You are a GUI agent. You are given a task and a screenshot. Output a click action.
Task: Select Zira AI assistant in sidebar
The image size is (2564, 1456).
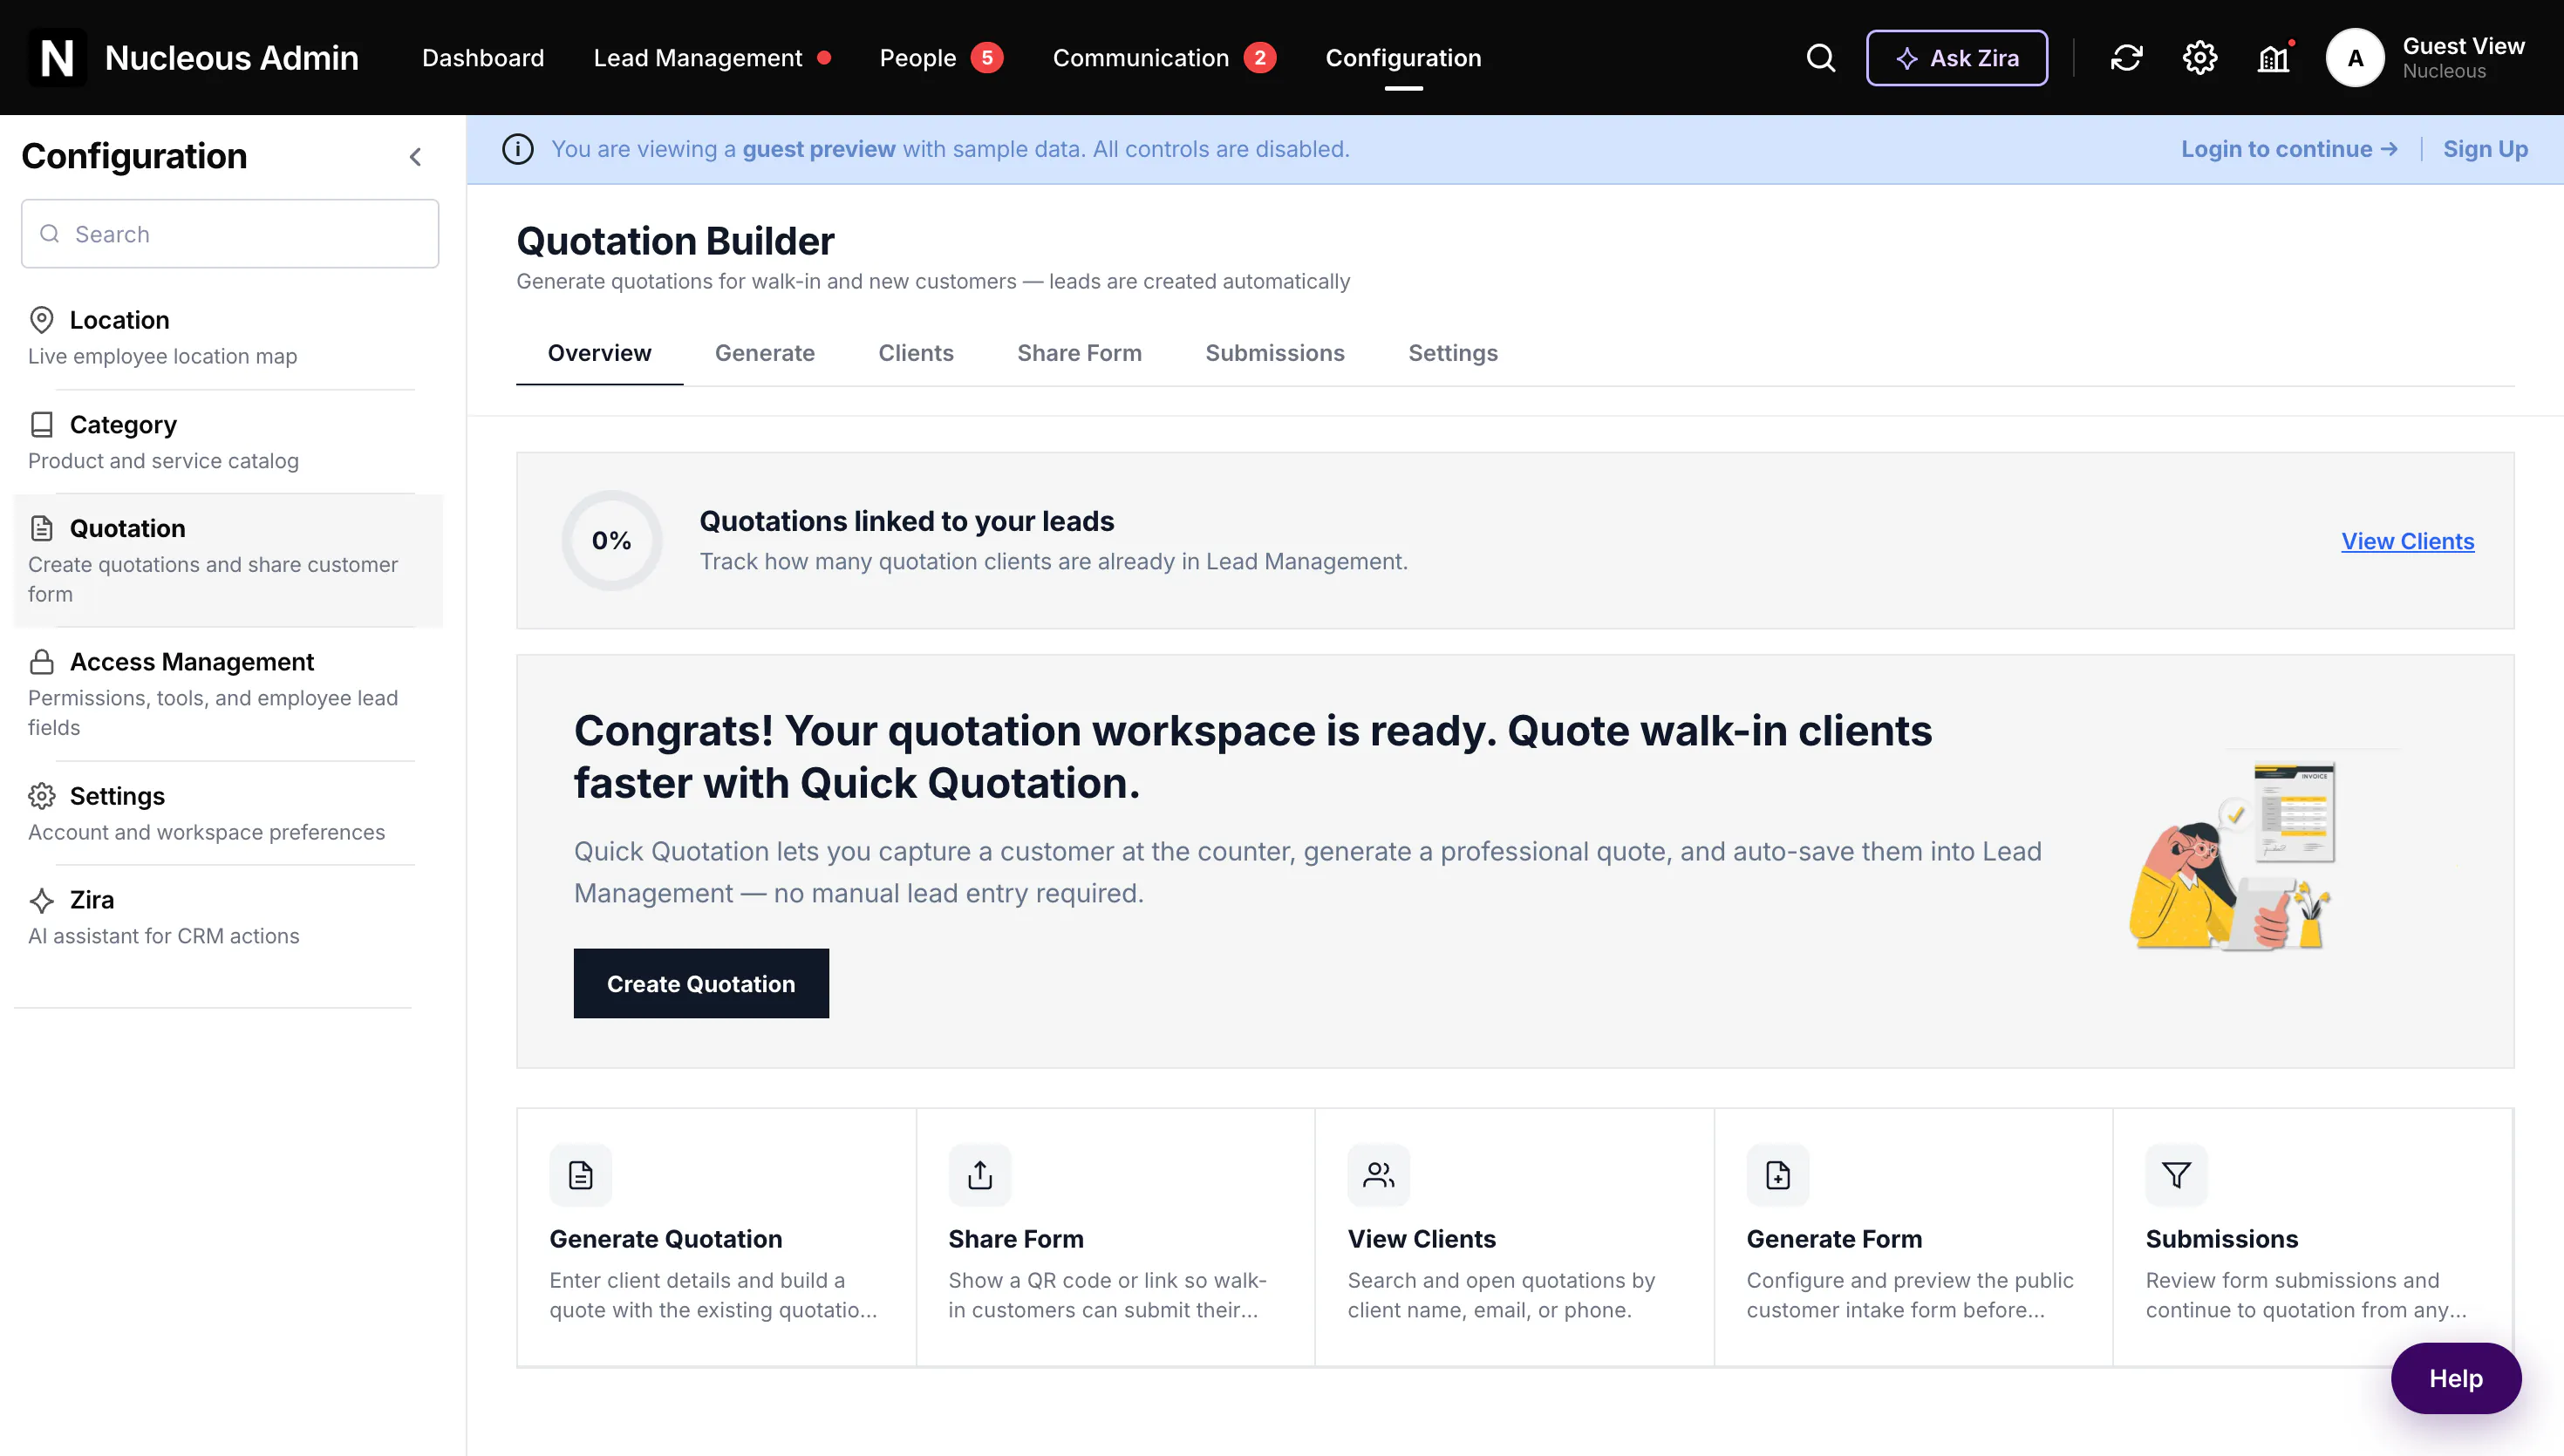pyautogui.click(x=229, y=917)
